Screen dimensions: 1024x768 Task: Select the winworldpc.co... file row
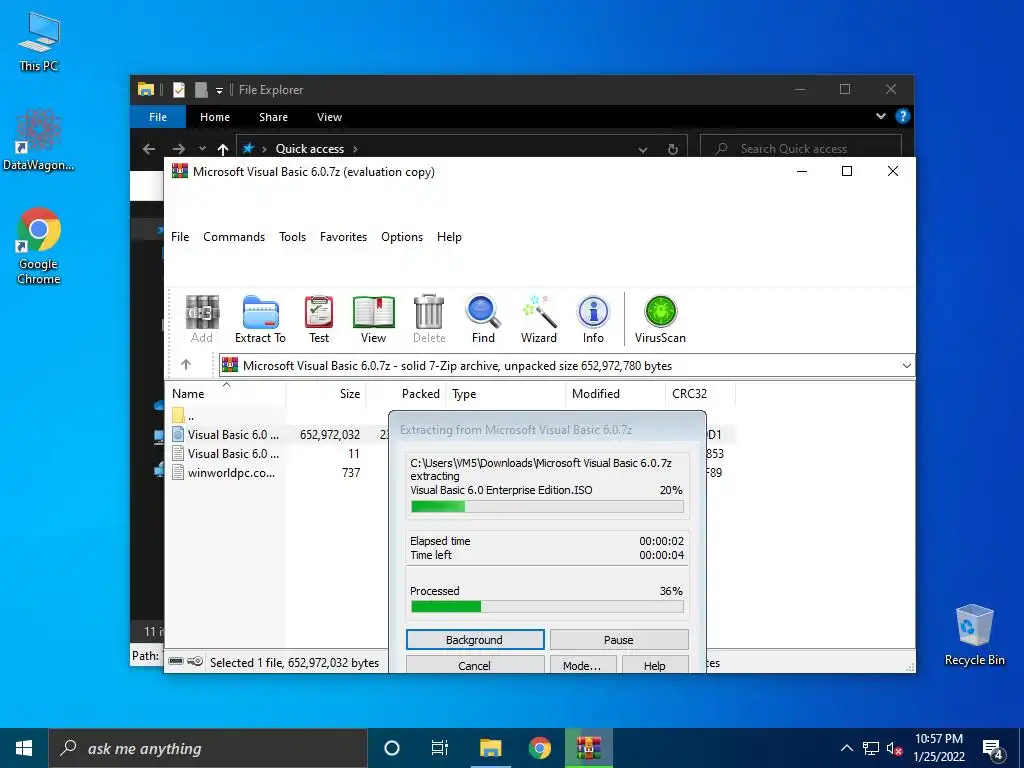[225, 473]
